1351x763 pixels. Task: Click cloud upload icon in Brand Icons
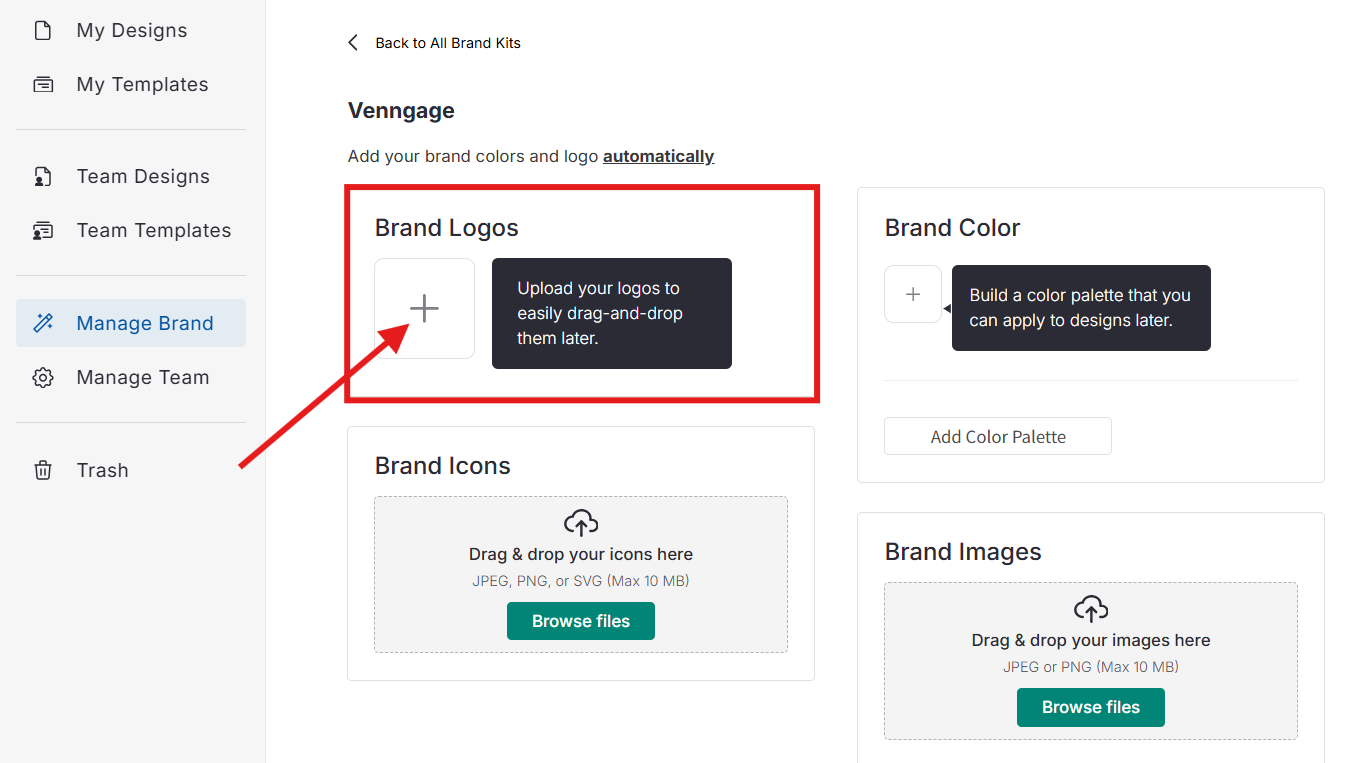tap(581, 523)
